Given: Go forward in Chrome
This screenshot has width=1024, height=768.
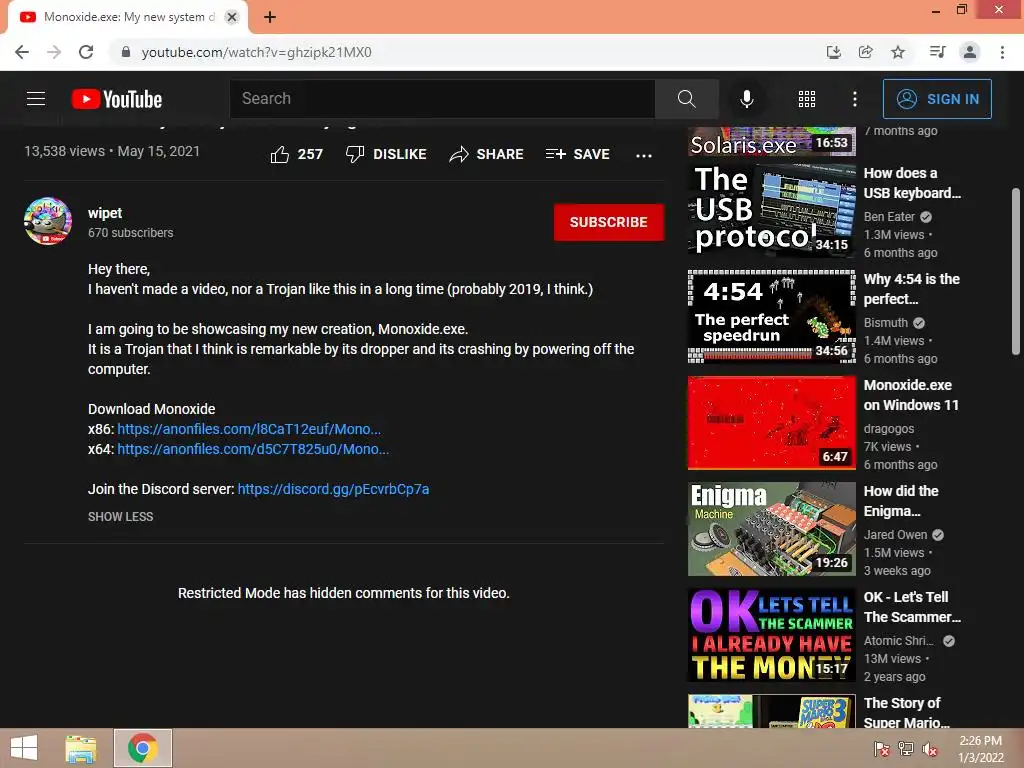Looking at the screenshot, I should [x=54, y=52].
